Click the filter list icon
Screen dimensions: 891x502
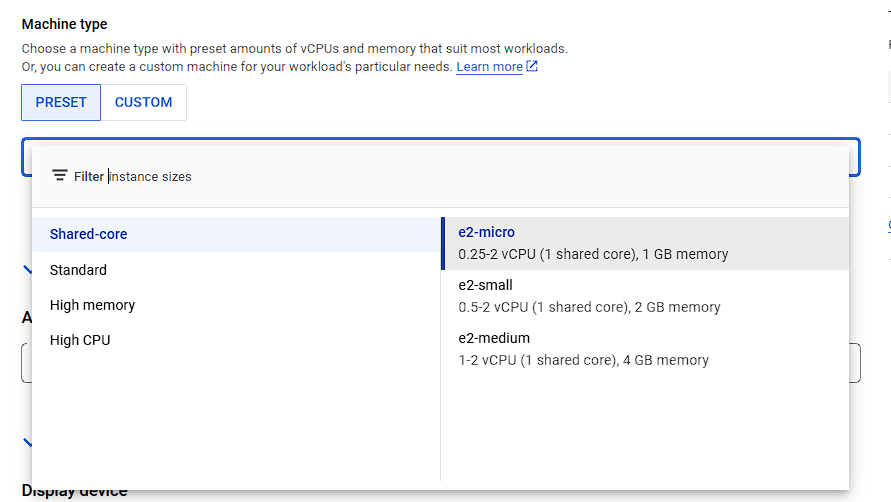[60, 175]
